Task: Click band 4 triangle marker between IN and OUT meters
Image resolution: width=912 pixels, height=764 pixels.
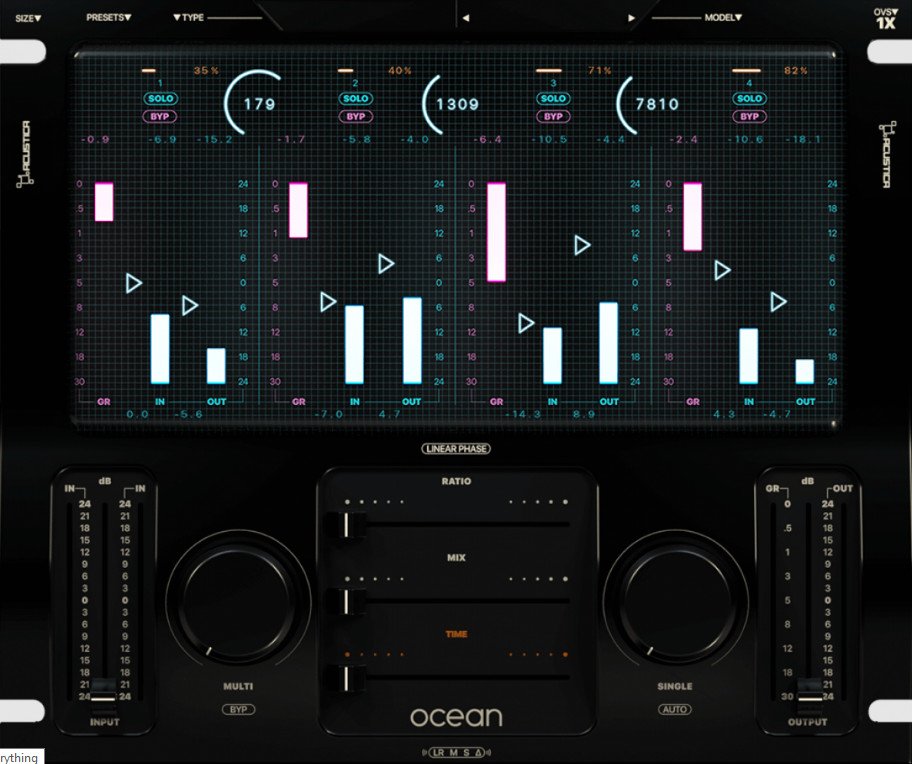Action: (x=778, y=301)
